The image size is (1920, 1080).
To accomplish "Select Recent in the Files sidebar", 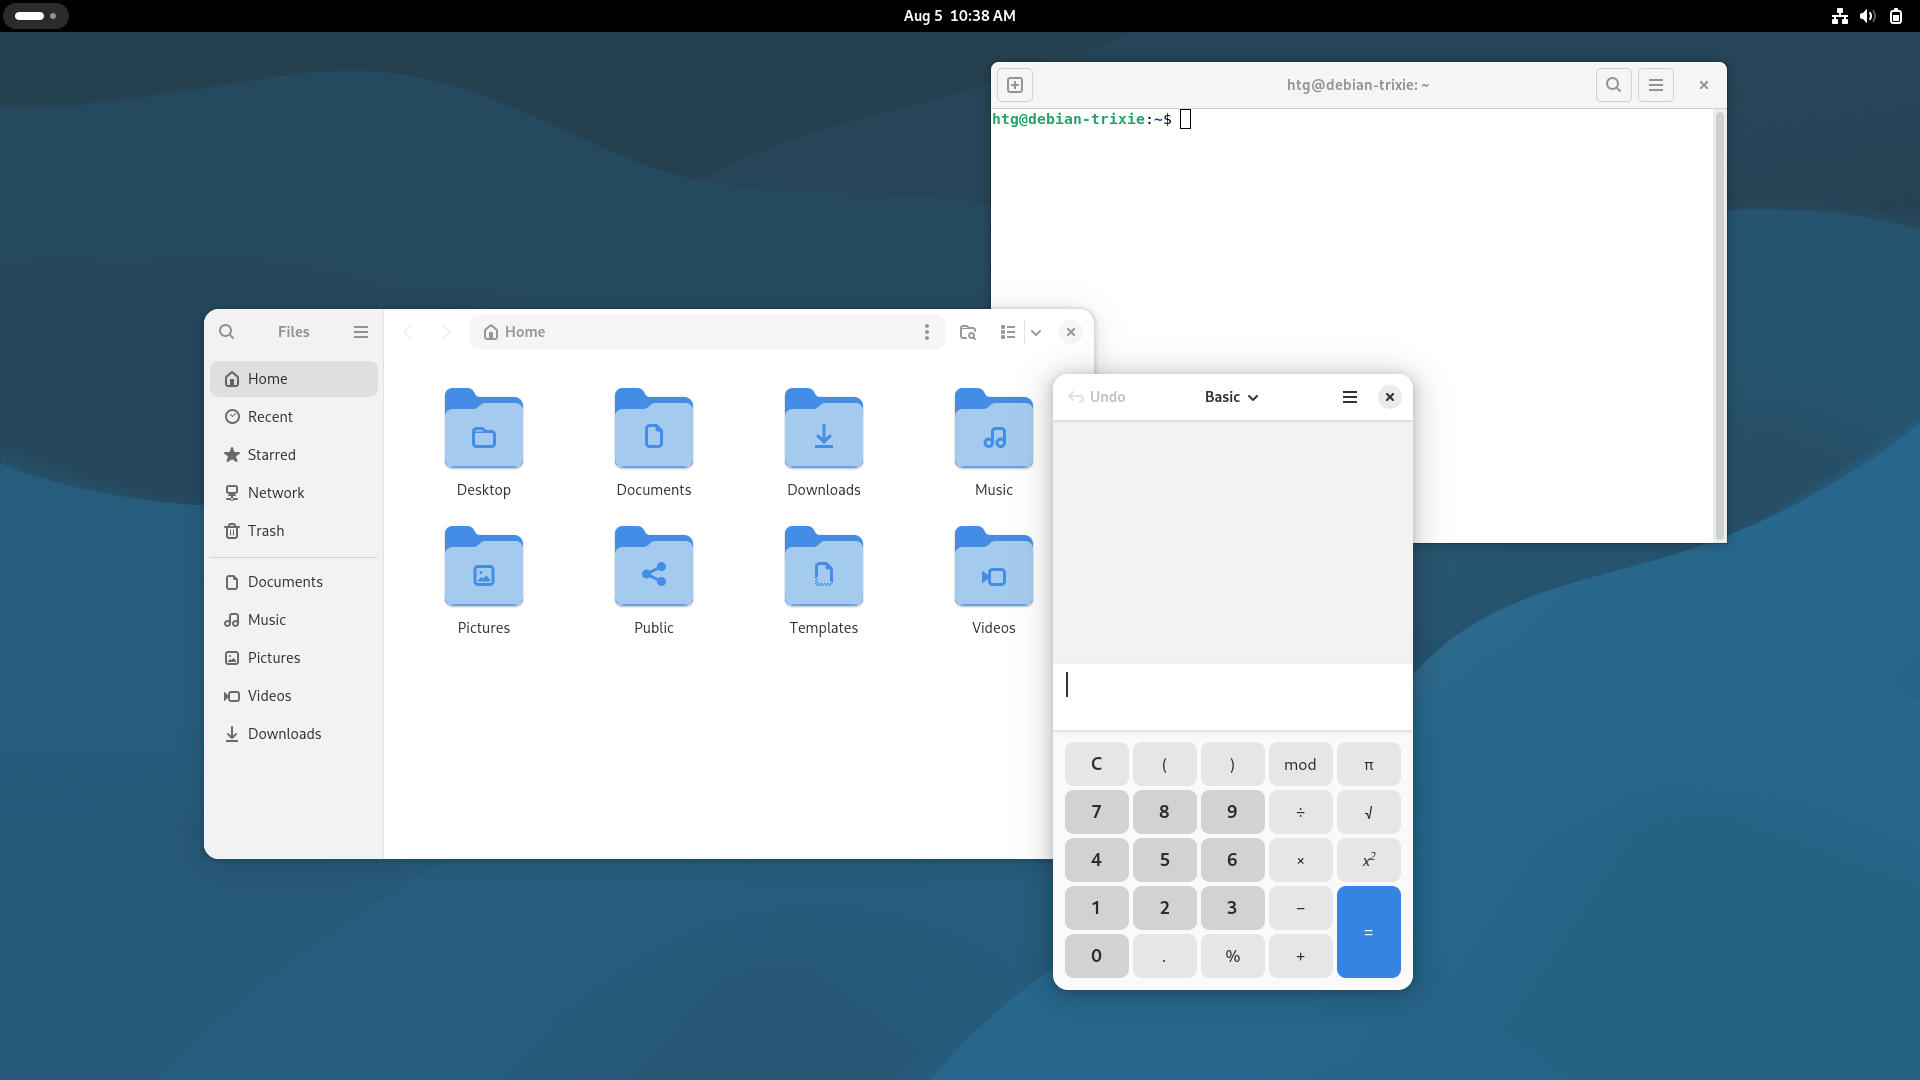I will click(294, 417).
